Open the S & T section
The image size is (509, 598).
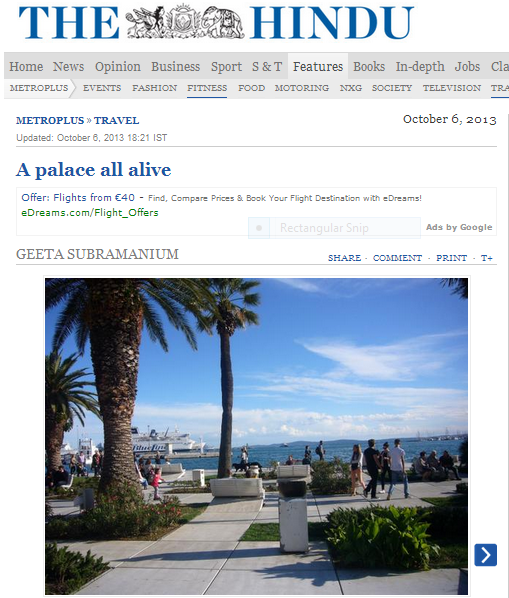coord(267,66)
